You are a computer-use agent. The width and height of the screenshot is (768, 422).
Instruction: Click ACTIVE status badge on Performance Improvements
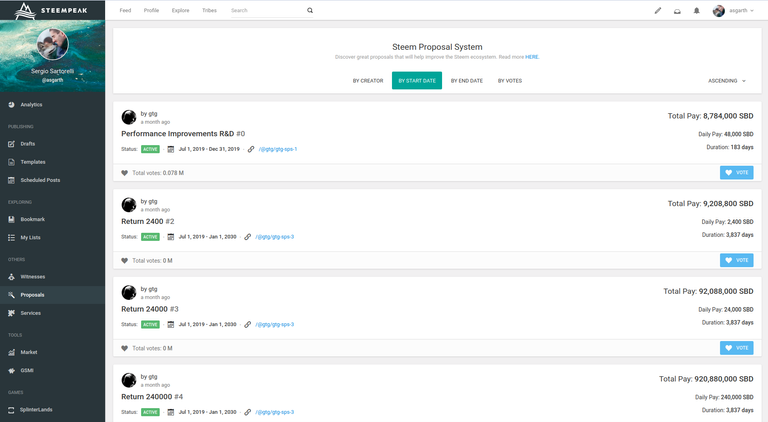(x=150, y=149)
